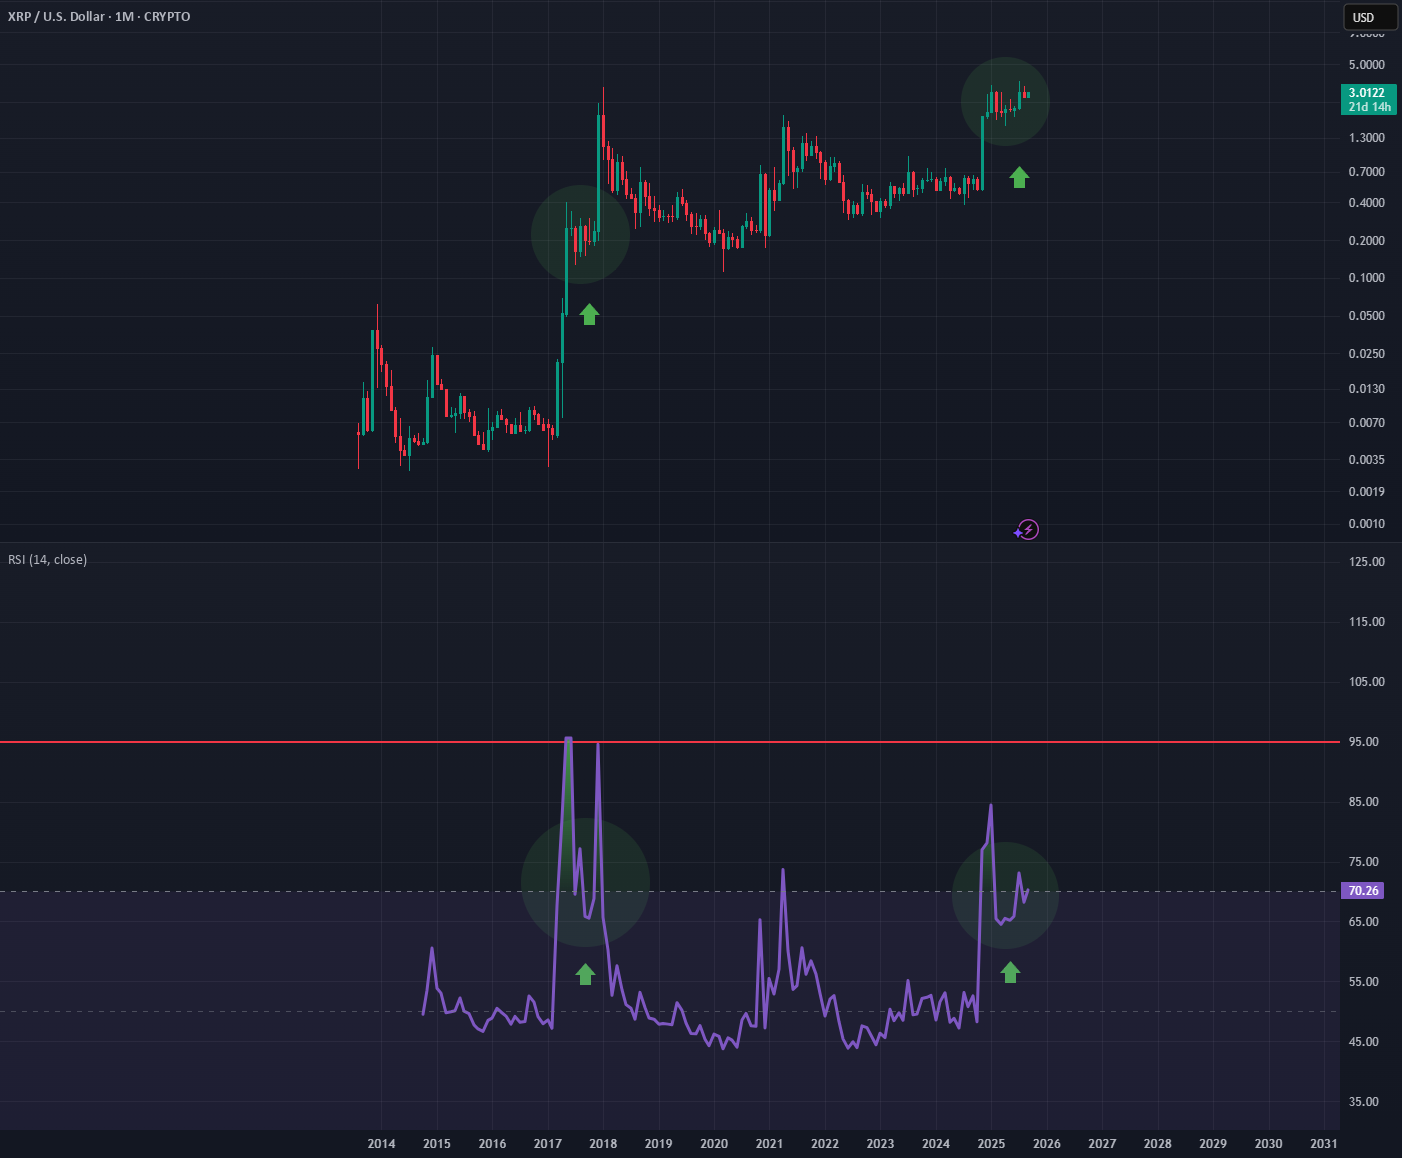
Task: Click the 2024 label on time axis
Action: coord(936,1144)
